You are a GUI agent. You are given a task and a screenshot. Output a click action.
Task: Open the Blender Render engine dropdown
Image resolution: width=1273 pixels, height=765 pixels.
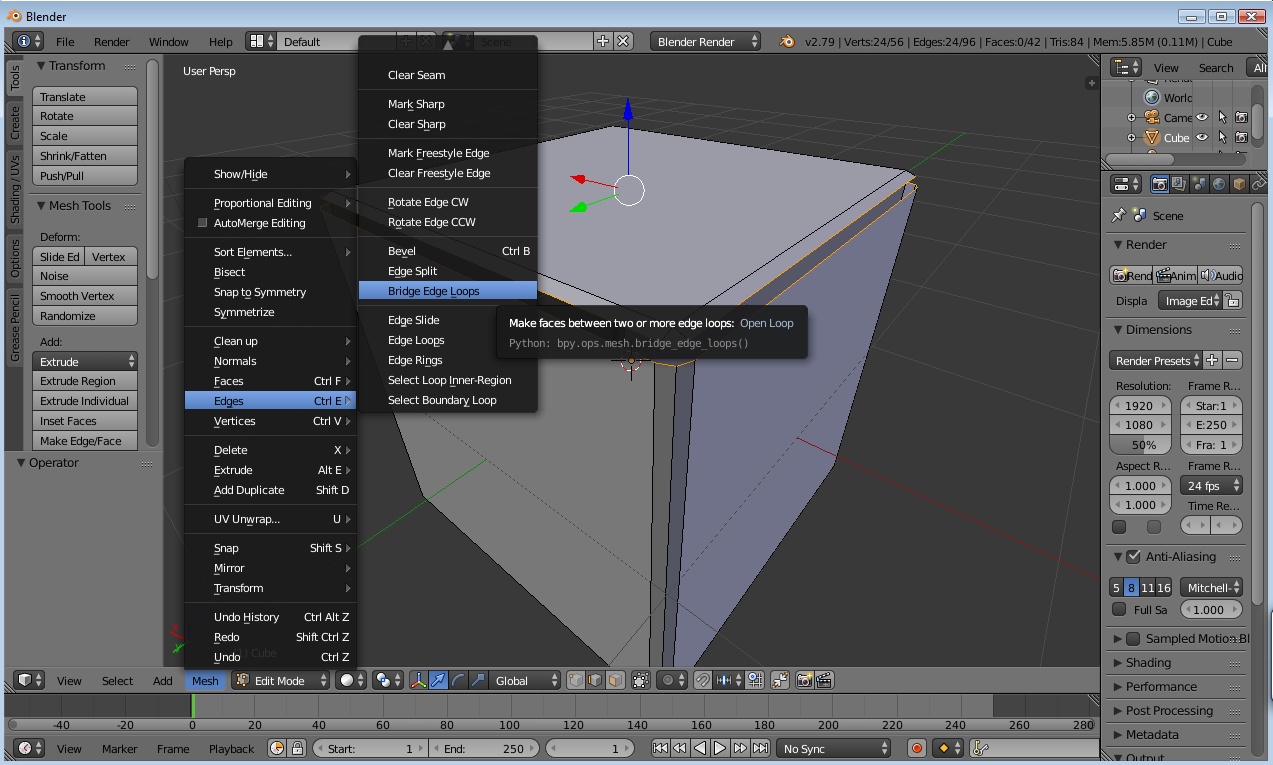click(x=706, y=41)
